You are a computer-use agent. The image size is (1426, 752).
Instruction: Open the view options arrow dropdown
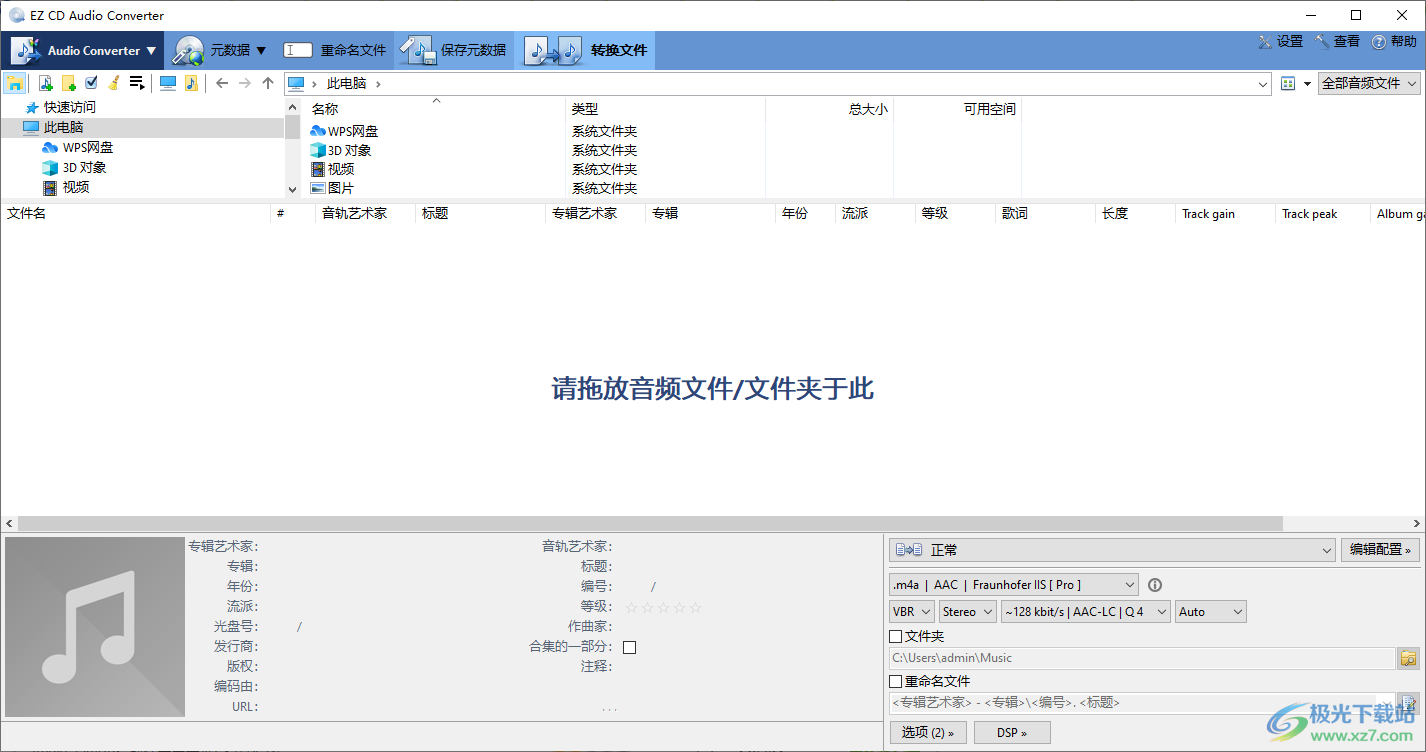point(1307,84)
